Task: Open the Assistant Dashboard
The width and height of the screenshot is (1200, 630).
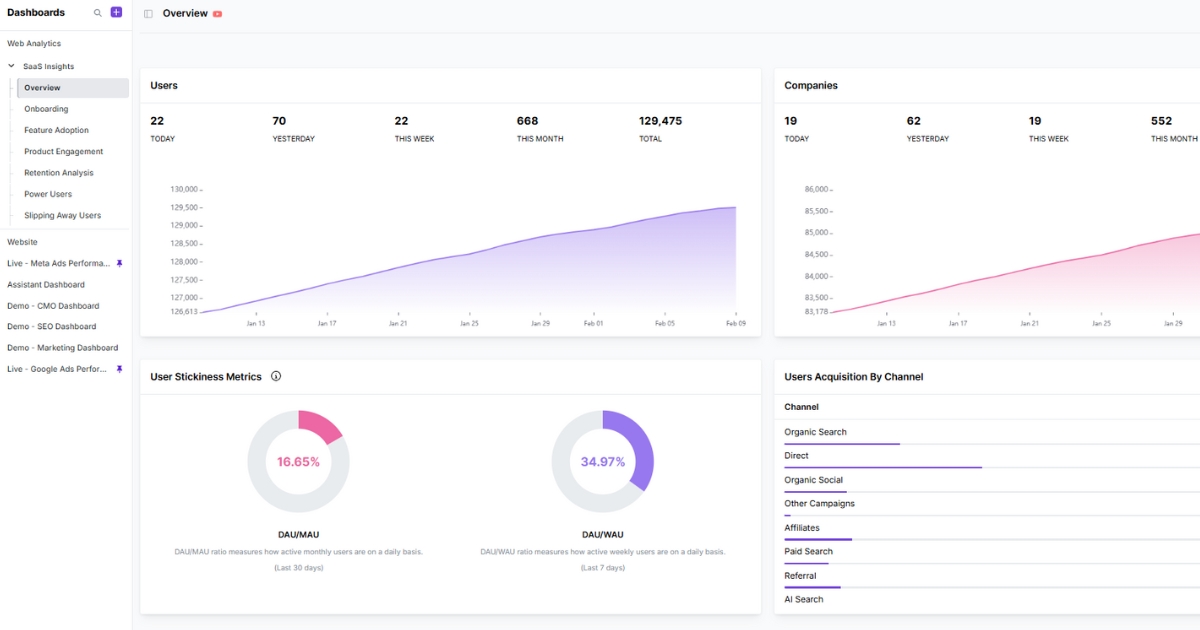Action: click(x=48, y=284)
